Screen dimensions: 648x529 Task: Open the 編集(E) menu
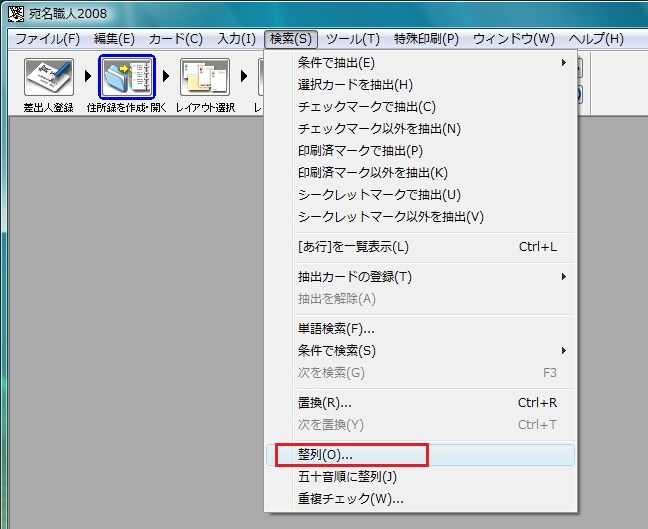pyautogui.click(x=114, y=39)
